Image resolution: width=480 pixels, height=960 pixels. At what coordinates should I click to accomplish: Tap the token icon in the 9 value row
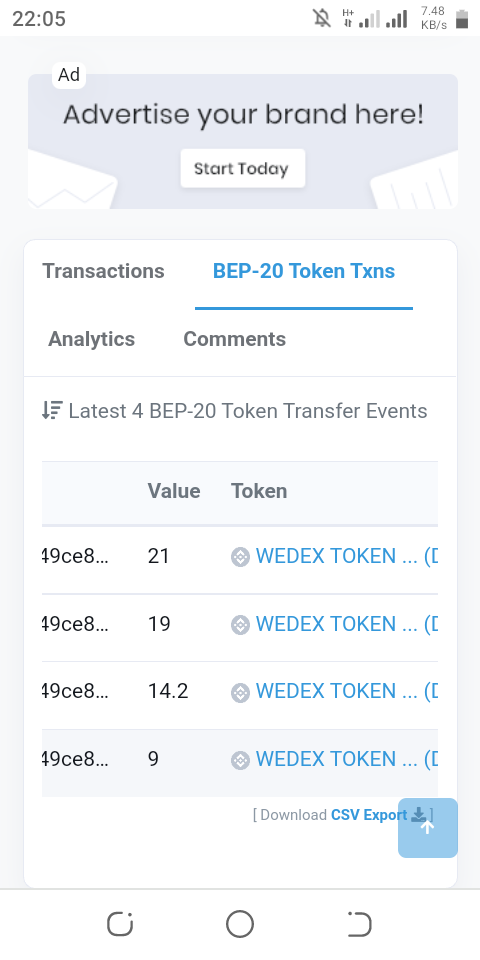click(x=240, y=760)
